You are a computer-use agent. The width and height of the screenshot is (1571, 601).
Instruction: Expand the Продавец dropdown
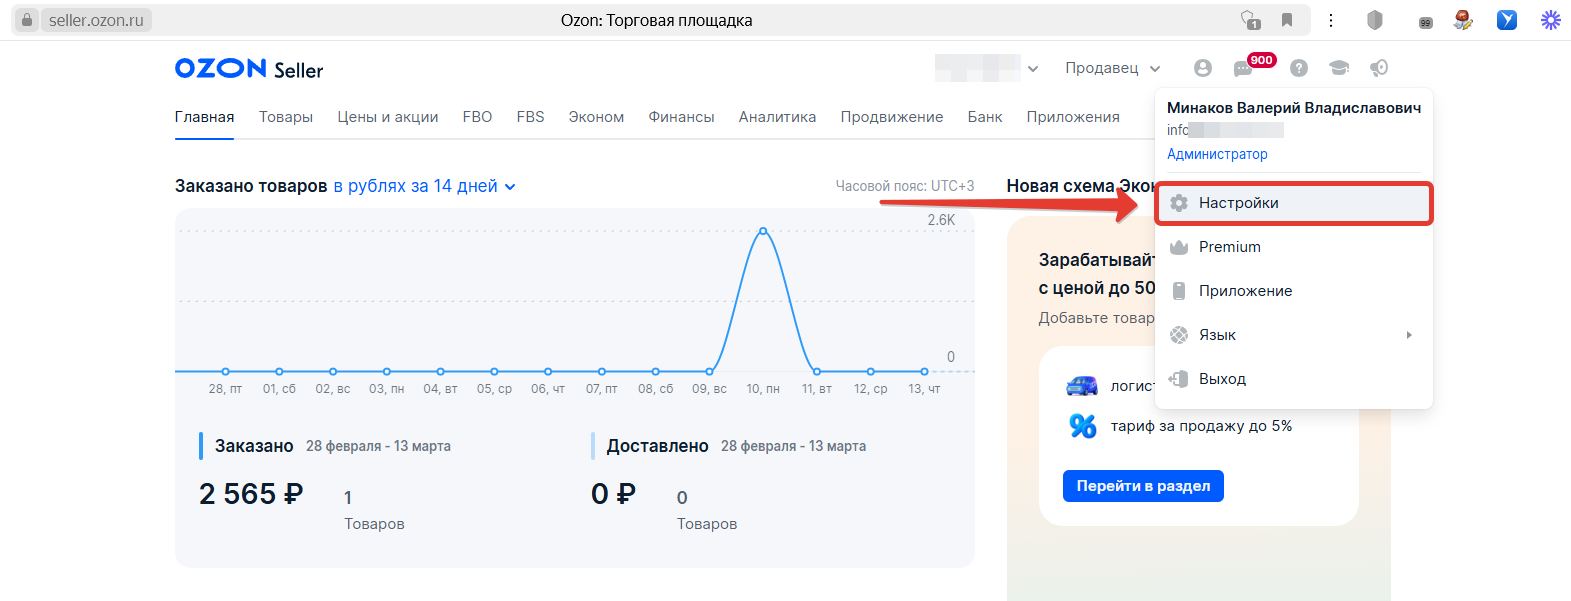1113,68
